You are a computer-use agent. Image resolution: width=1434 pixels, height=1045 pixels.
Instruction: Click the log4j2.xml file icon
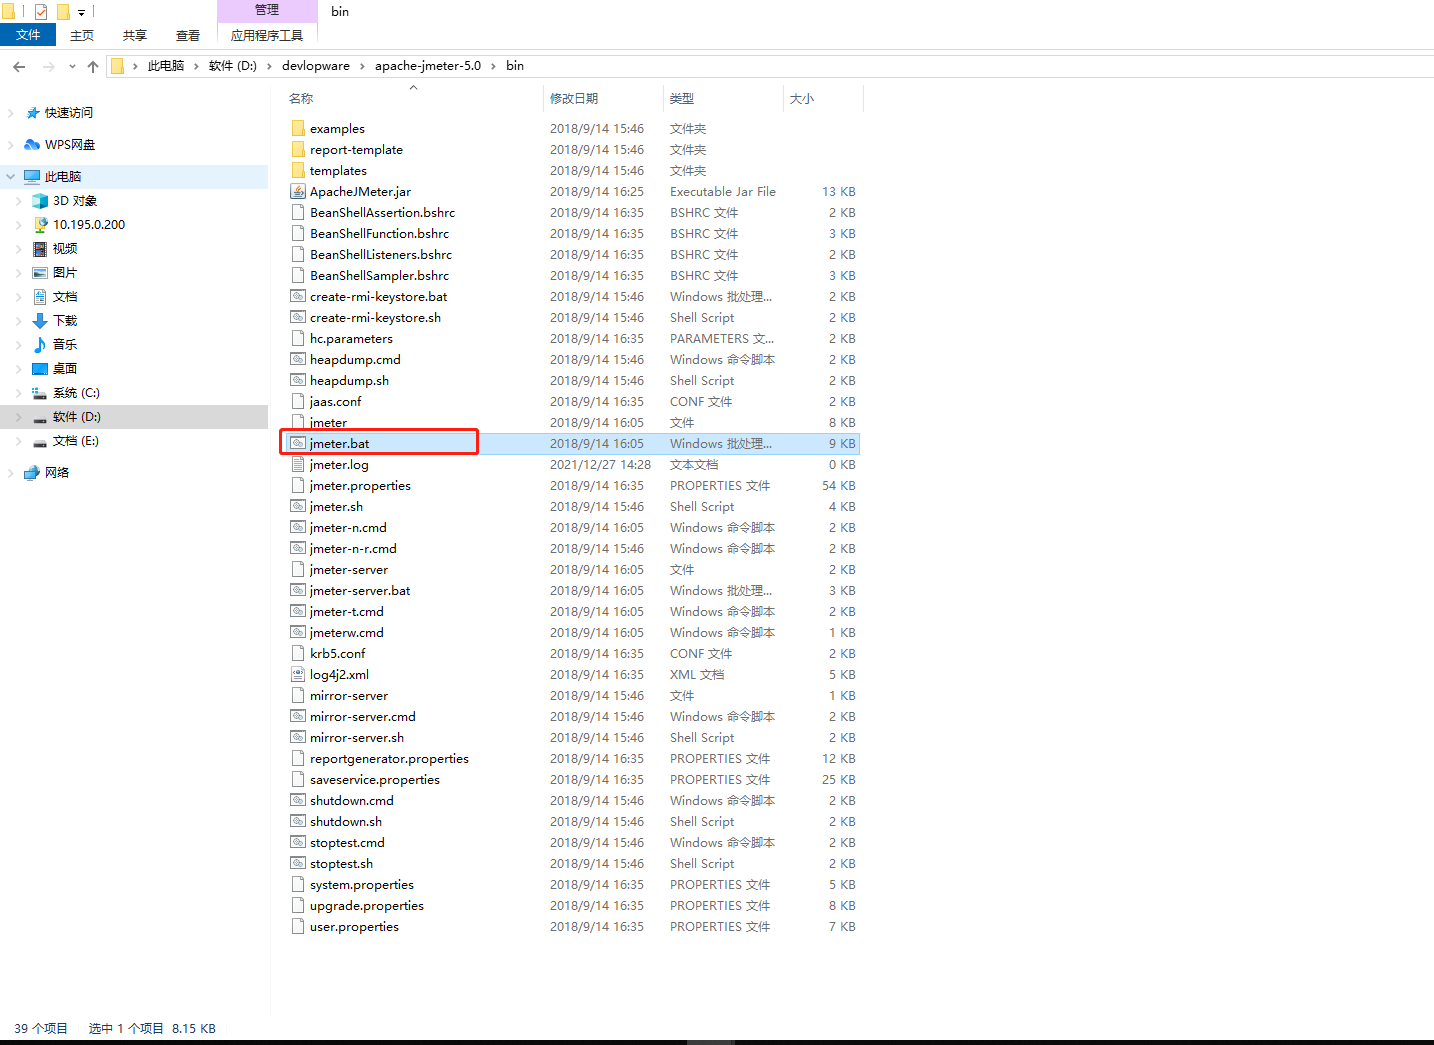[298, 674]
